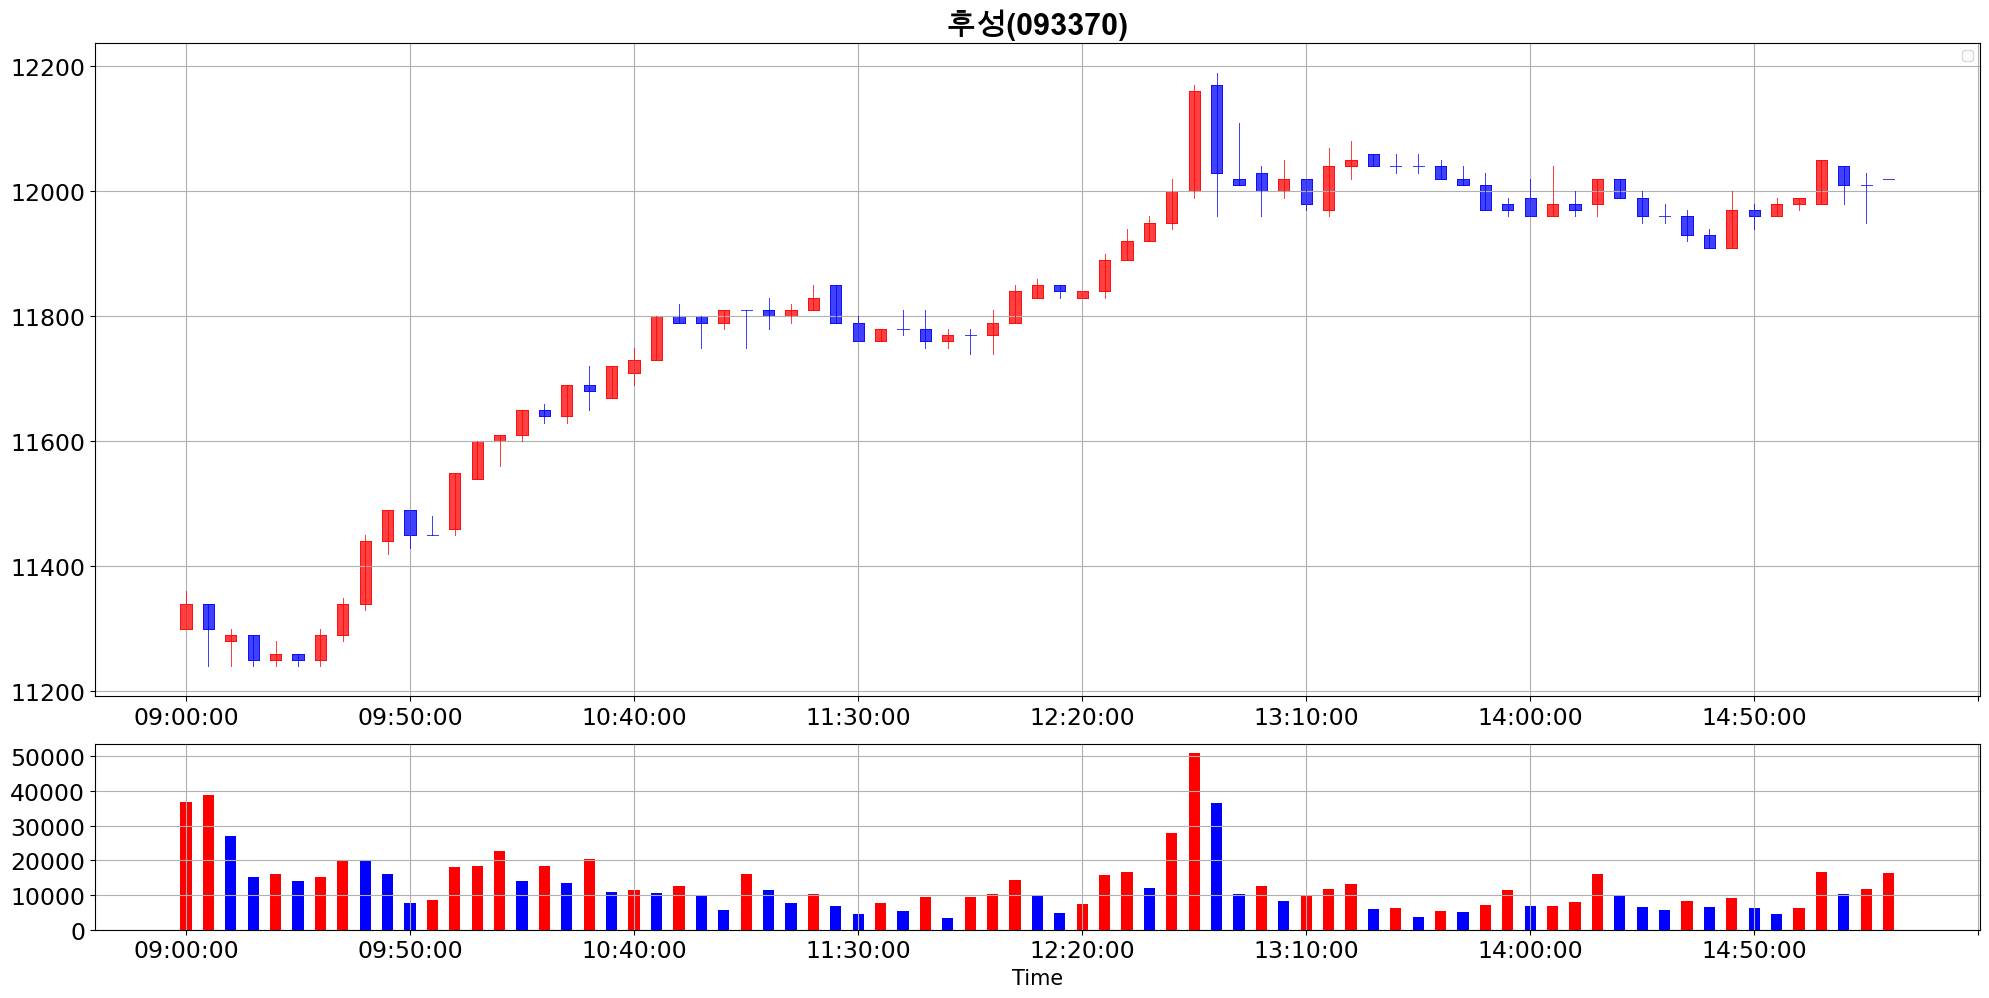Click 14:00:00 under the candlestick chart
Image resolution: width=1989 pixels, height=998 pixels.
click(1530, 717)
